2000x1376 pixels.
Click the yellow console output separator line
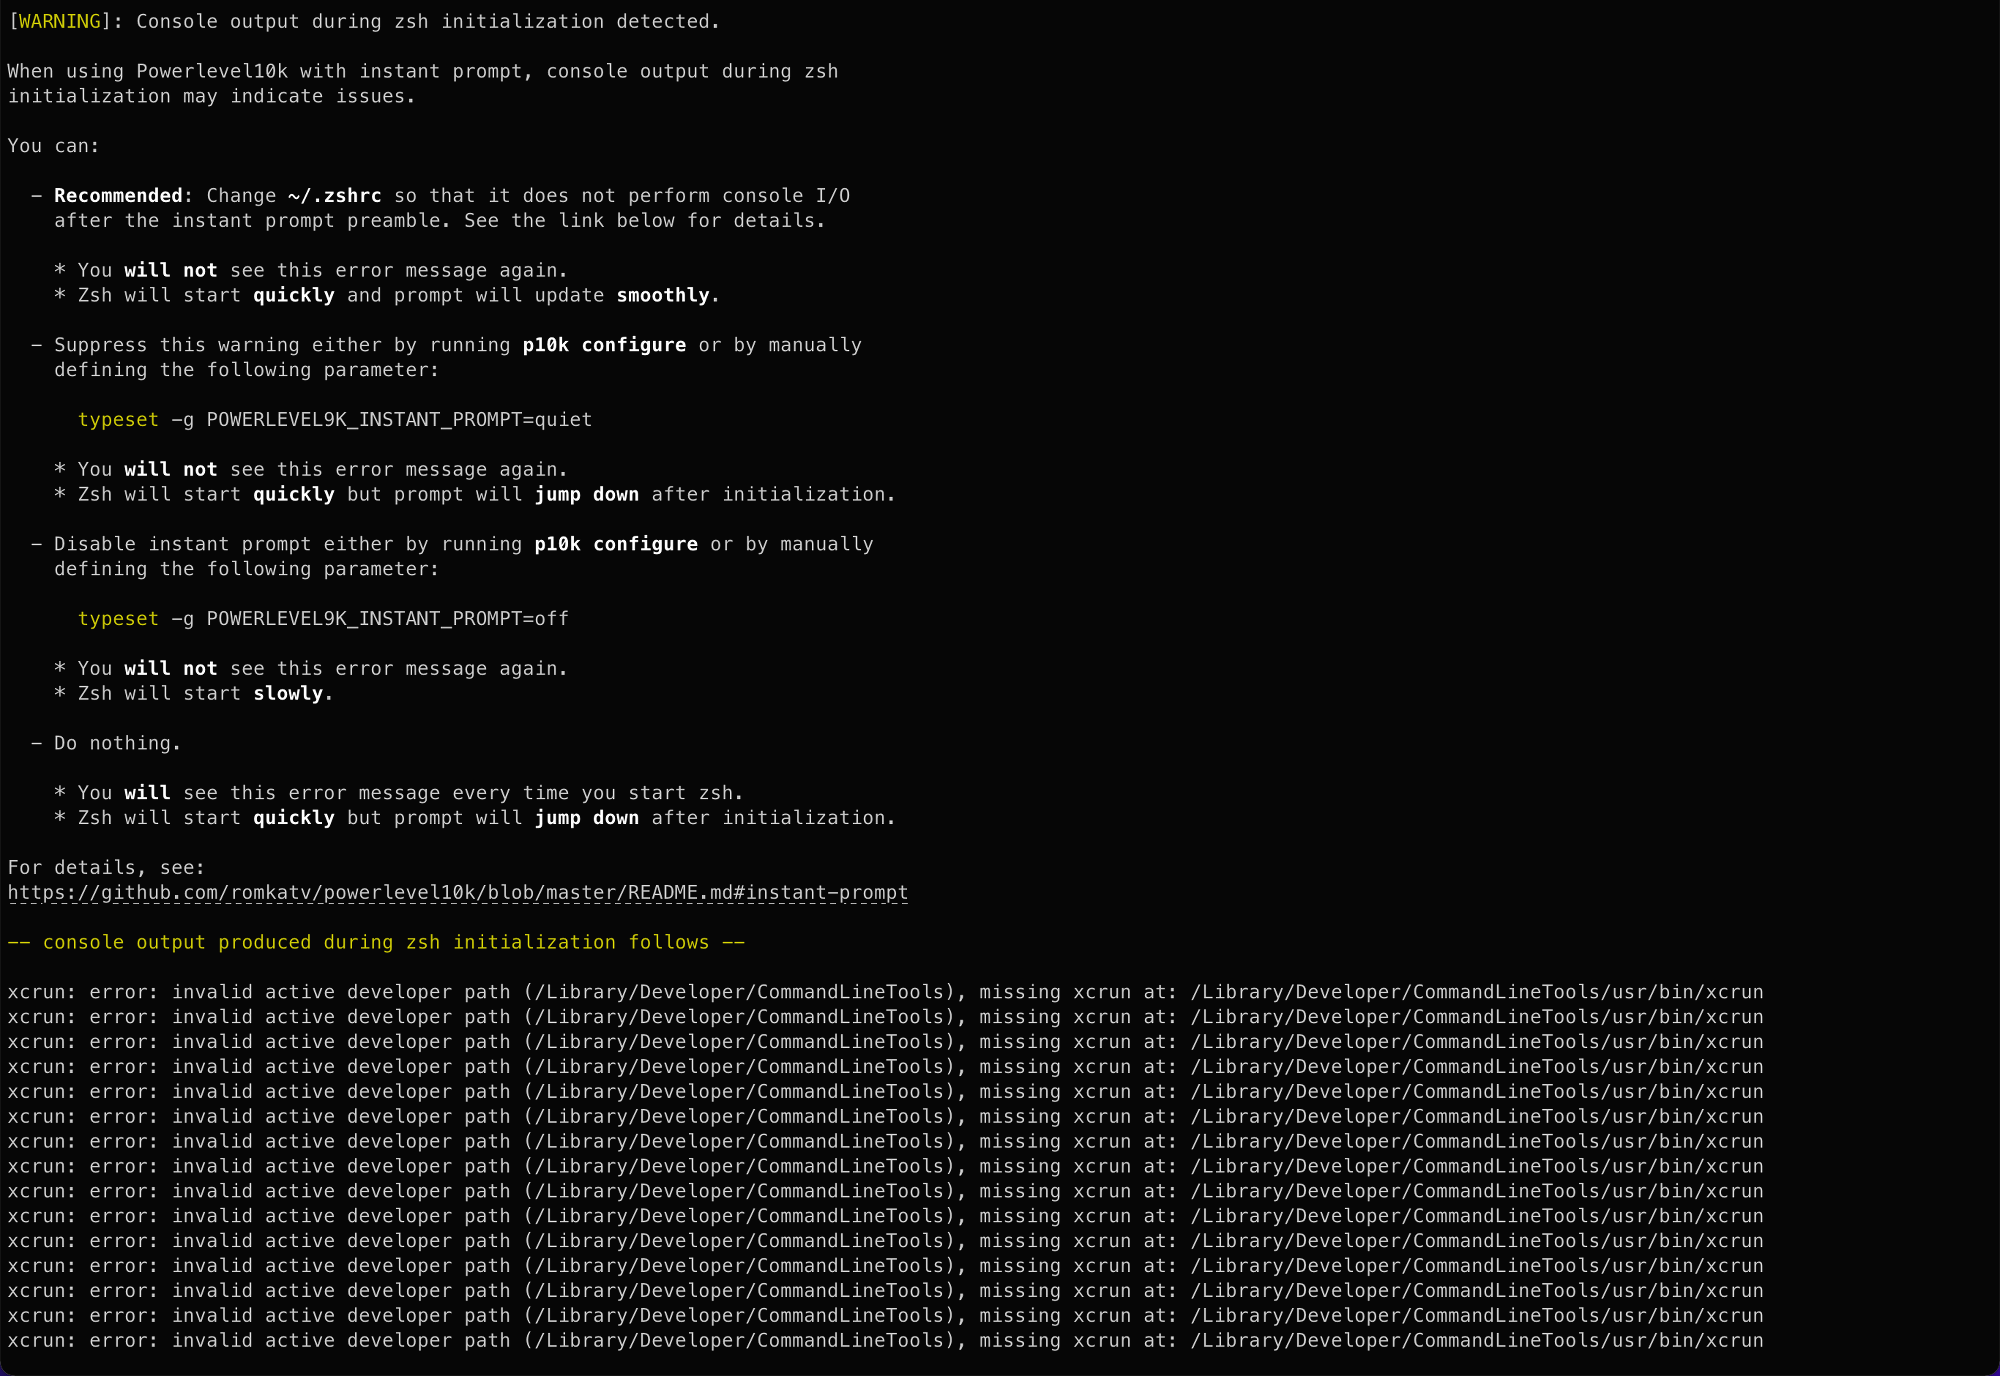pos(376,942)
